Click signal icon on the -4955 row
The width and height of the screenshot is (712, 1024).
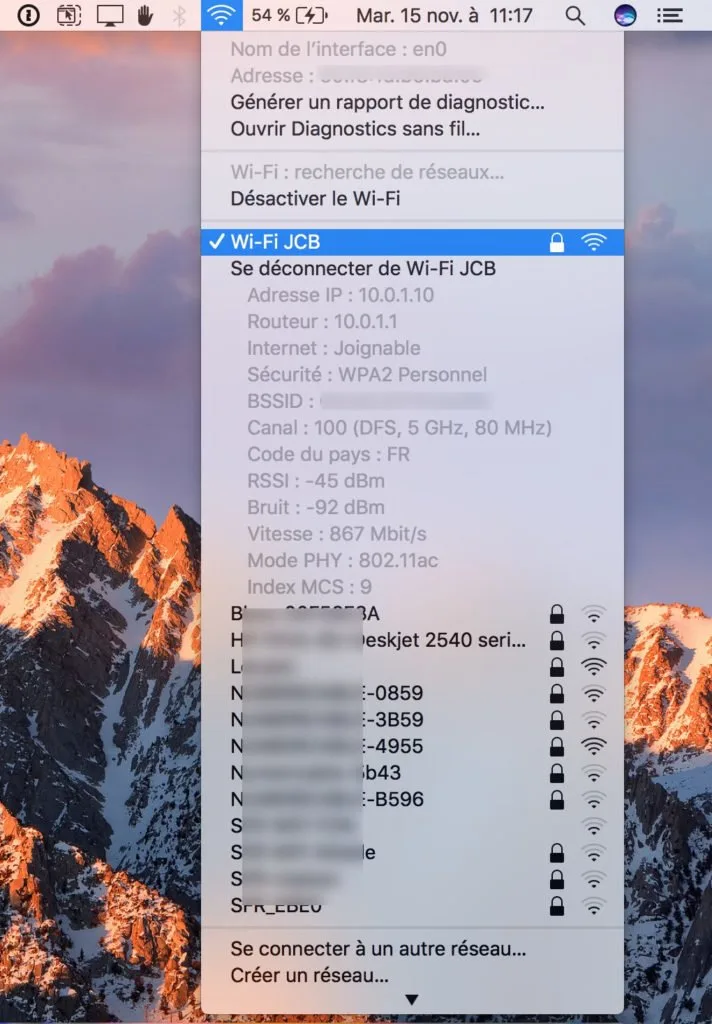coord(593,746)
